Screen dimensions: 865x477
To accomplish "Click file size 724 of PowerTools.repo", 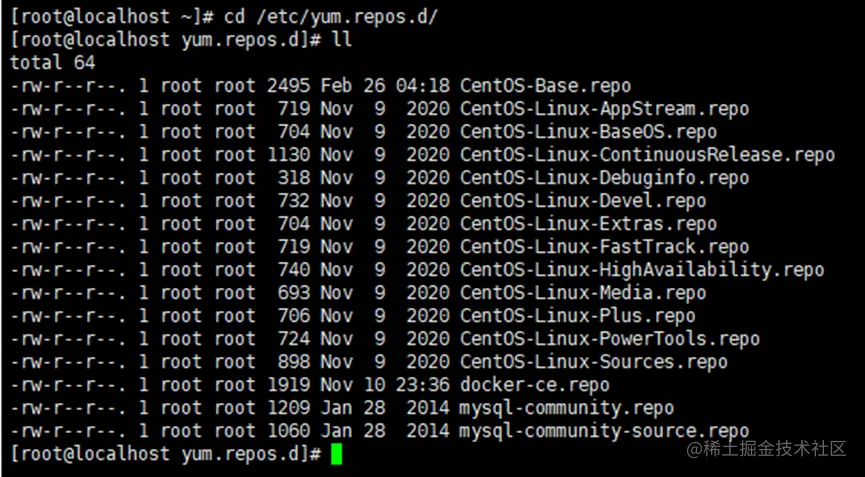I will coord(294,339).
